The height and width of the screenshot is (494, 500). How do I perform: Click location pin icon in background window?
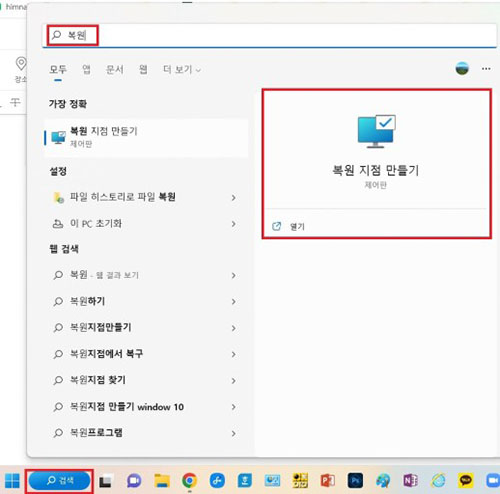[21, 63]
